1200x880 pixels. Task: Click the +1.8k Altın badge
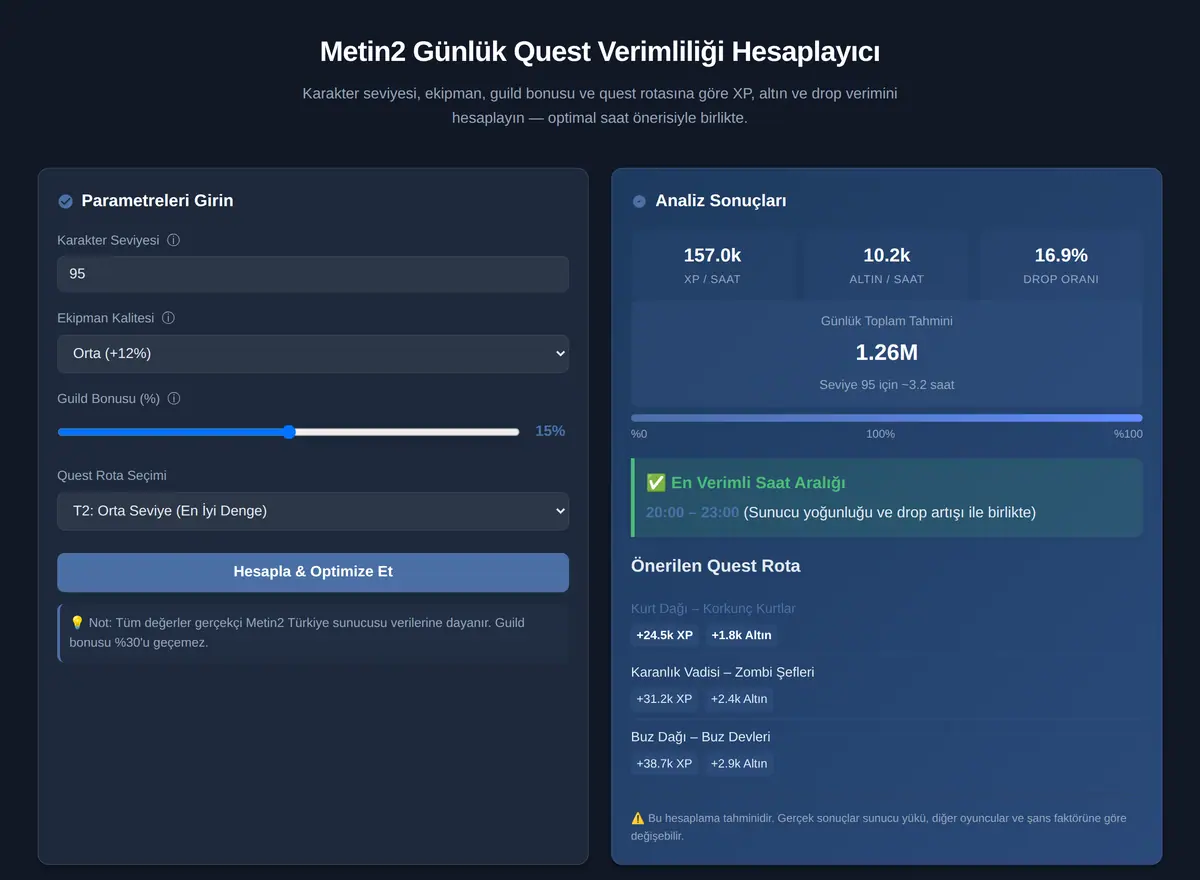[x=741, y=635]
